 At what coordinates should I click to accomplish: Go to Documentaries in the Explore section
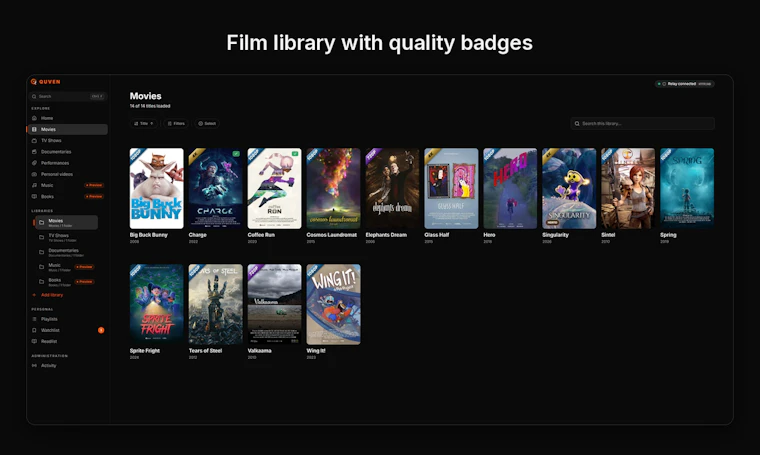tap(67, 152)
